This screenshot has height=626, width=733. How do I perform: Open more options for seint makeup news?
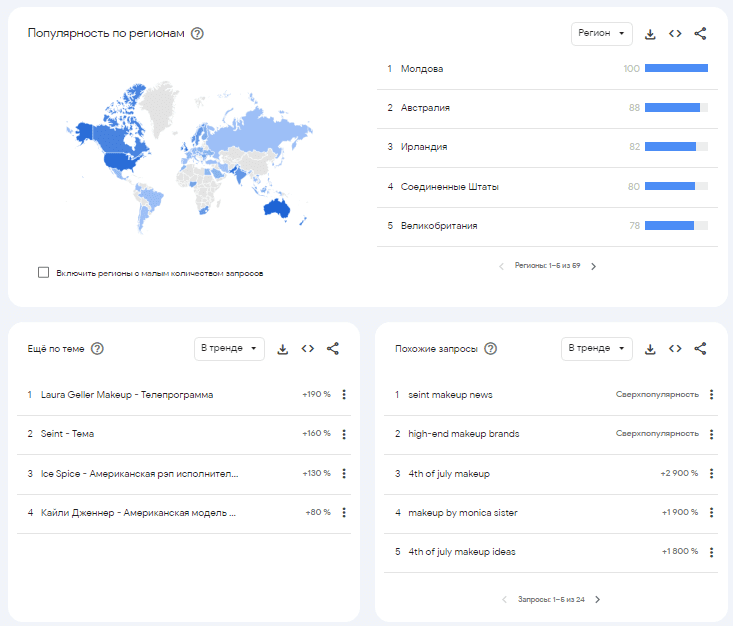tap(711, 395)
